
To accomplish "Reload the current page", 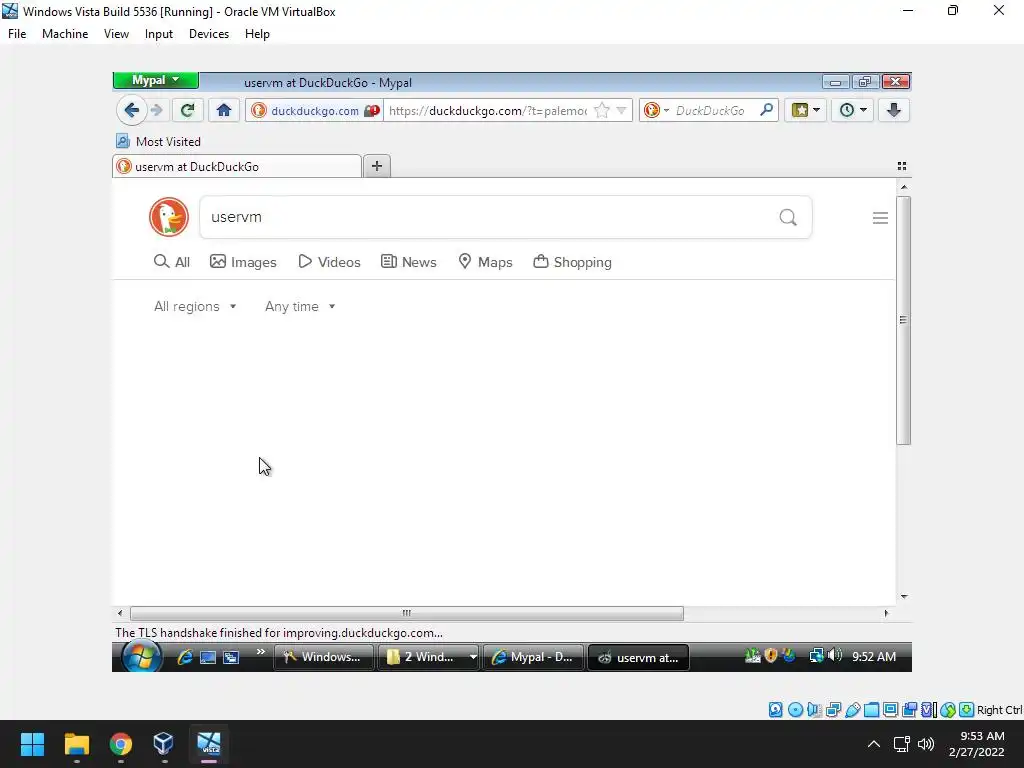I will pos(187,110).
